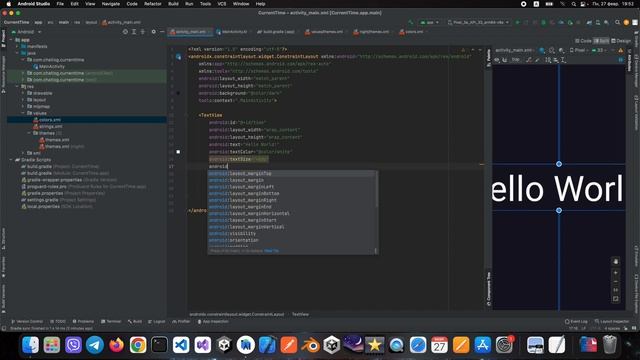
Task: Click the Search Everywhere magnifier icon
Action: click(x=617, y=22)
